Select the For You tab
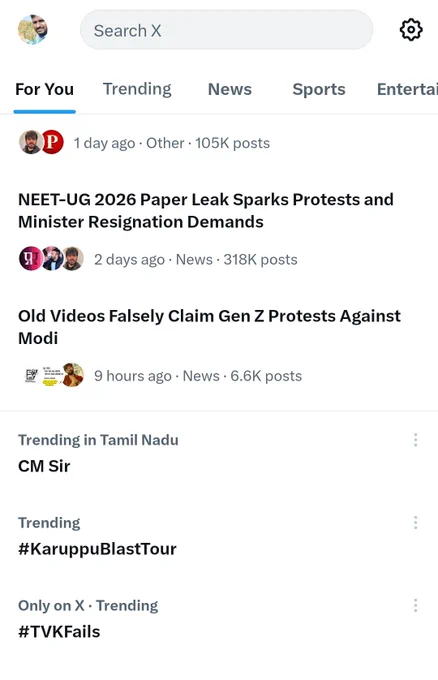Viewport: 438px width, 680px height. coord(44,89)
